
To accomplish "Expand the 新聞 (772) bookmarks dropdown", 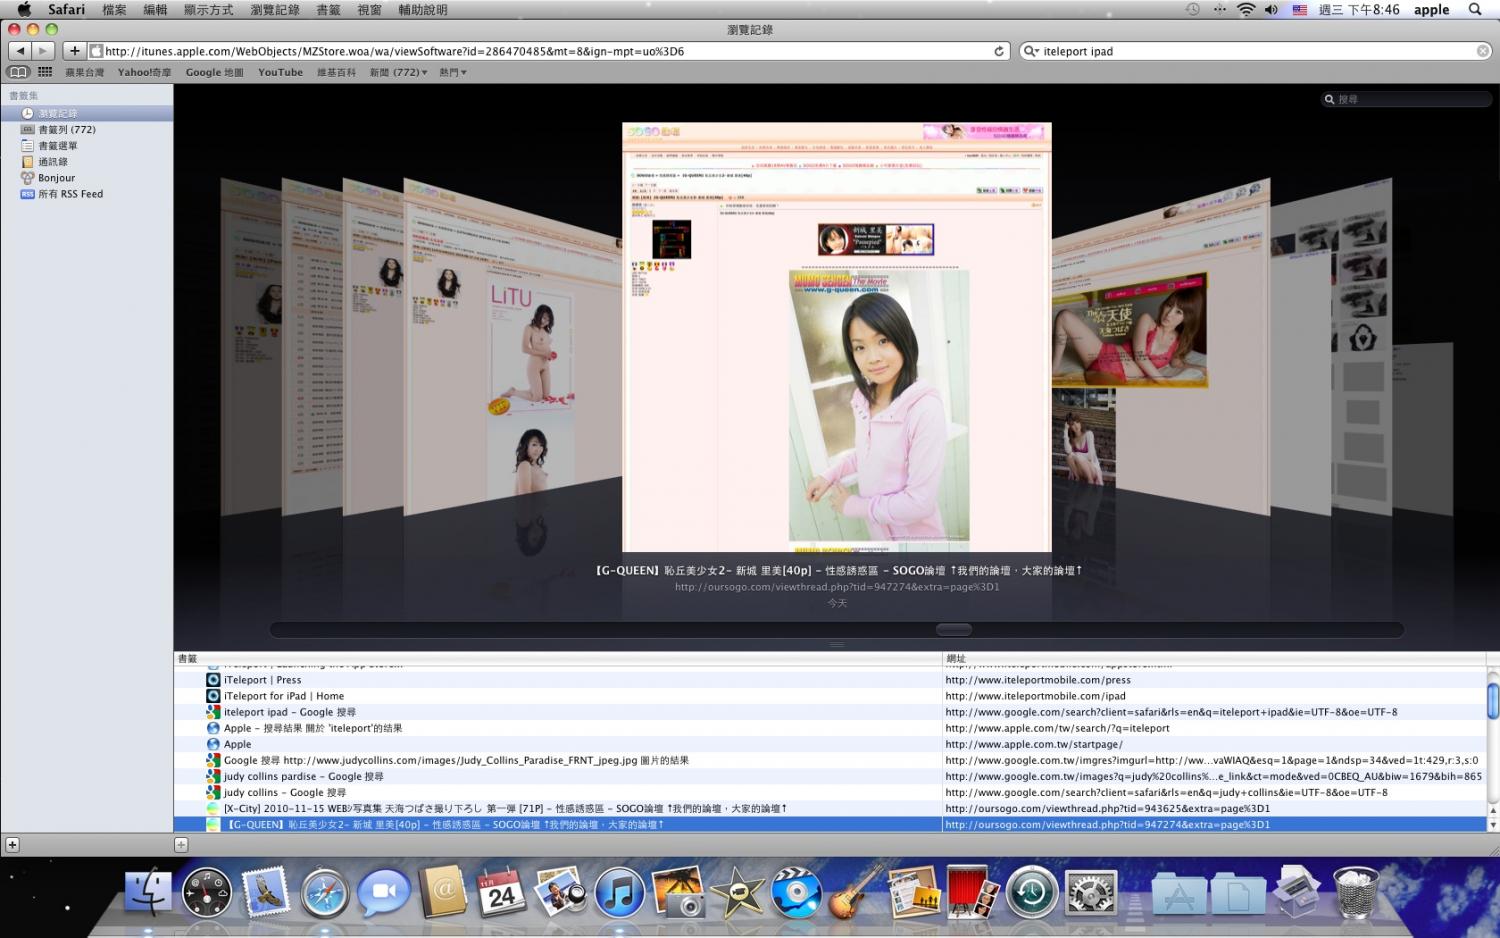I will pos(398,72).
